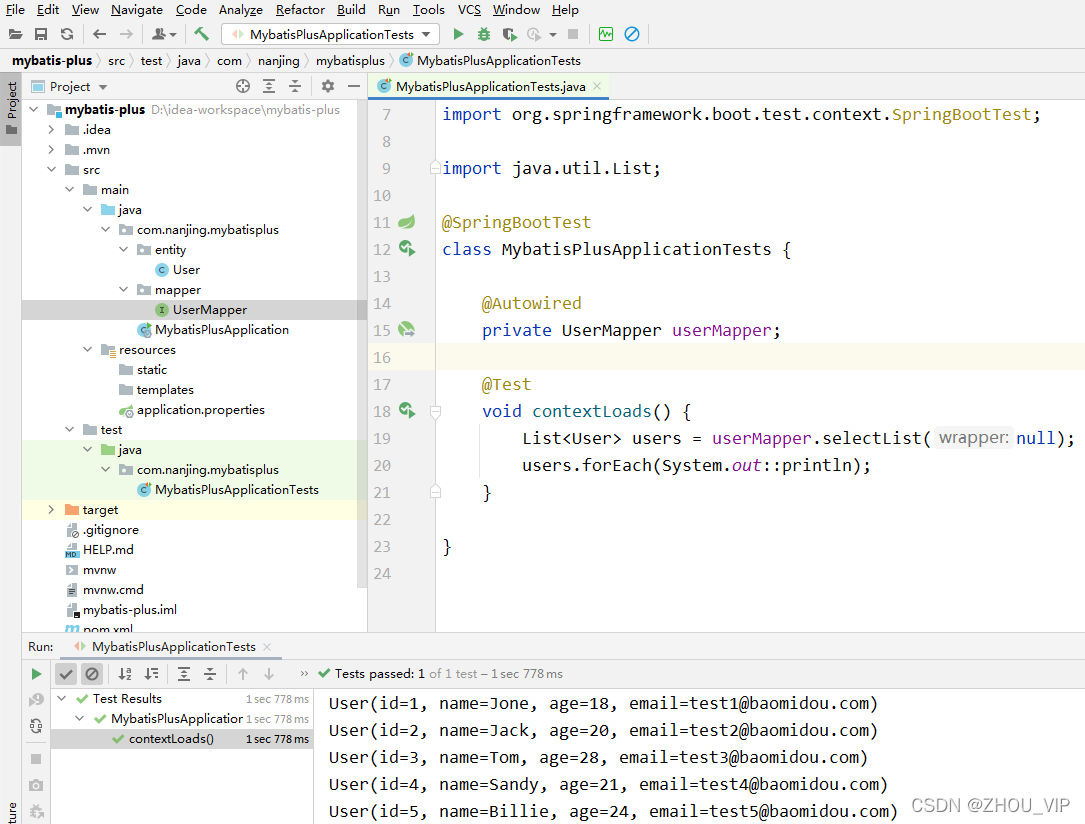
Task: Click the nanjing breadcrumb
Action: click(278, 61)
